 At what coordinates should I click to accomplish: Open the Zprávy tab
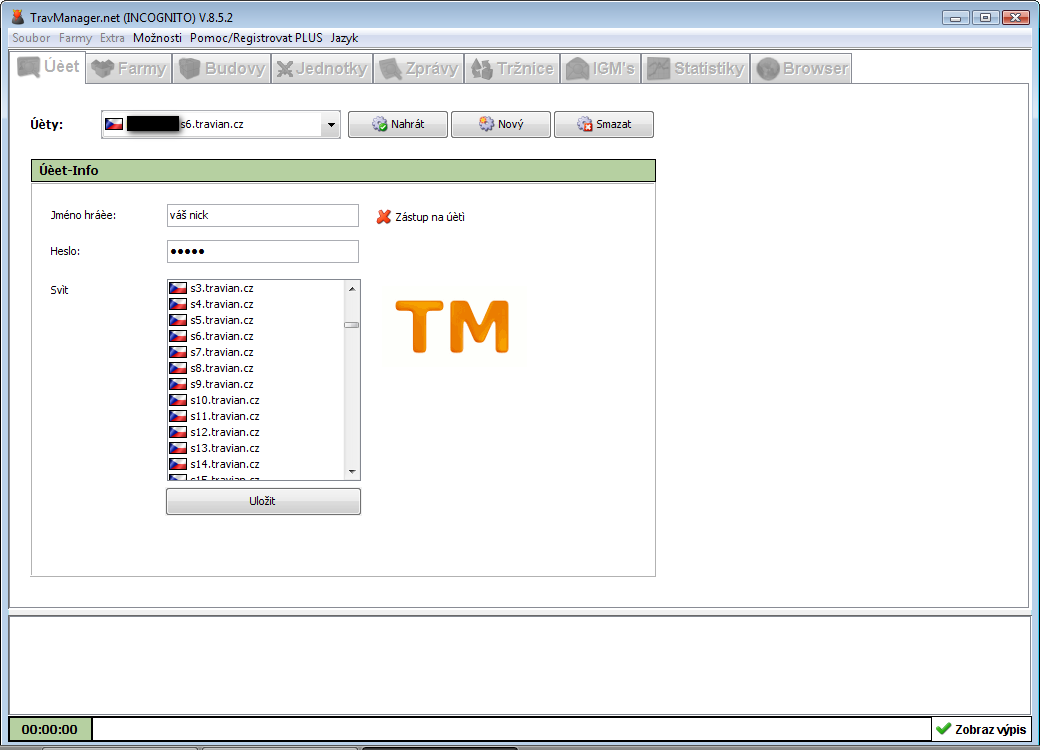tap(419, 68)
